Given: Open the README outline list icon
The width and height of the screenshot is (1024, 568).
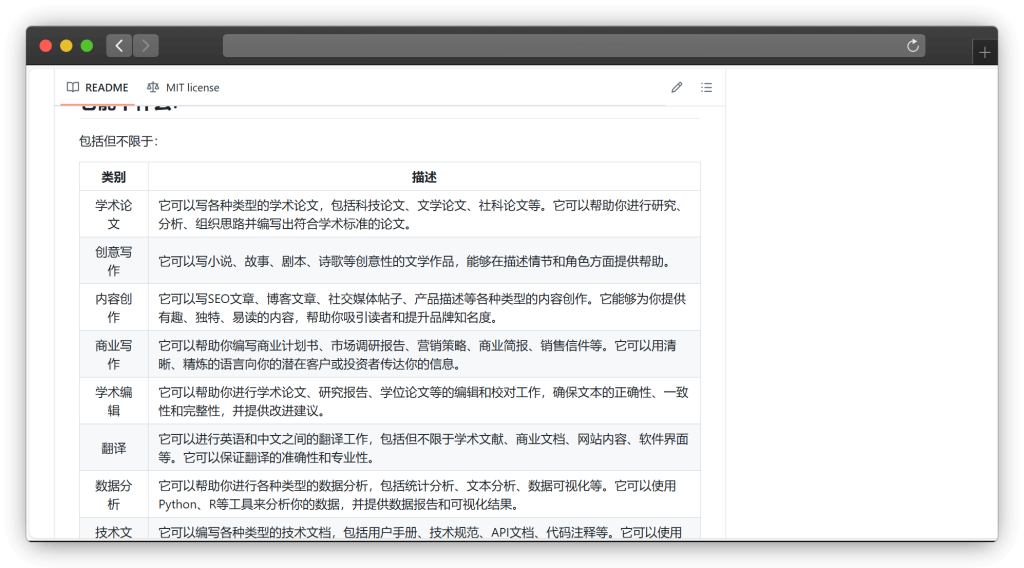Looking at the screenshot, I should tap(707, 87).
